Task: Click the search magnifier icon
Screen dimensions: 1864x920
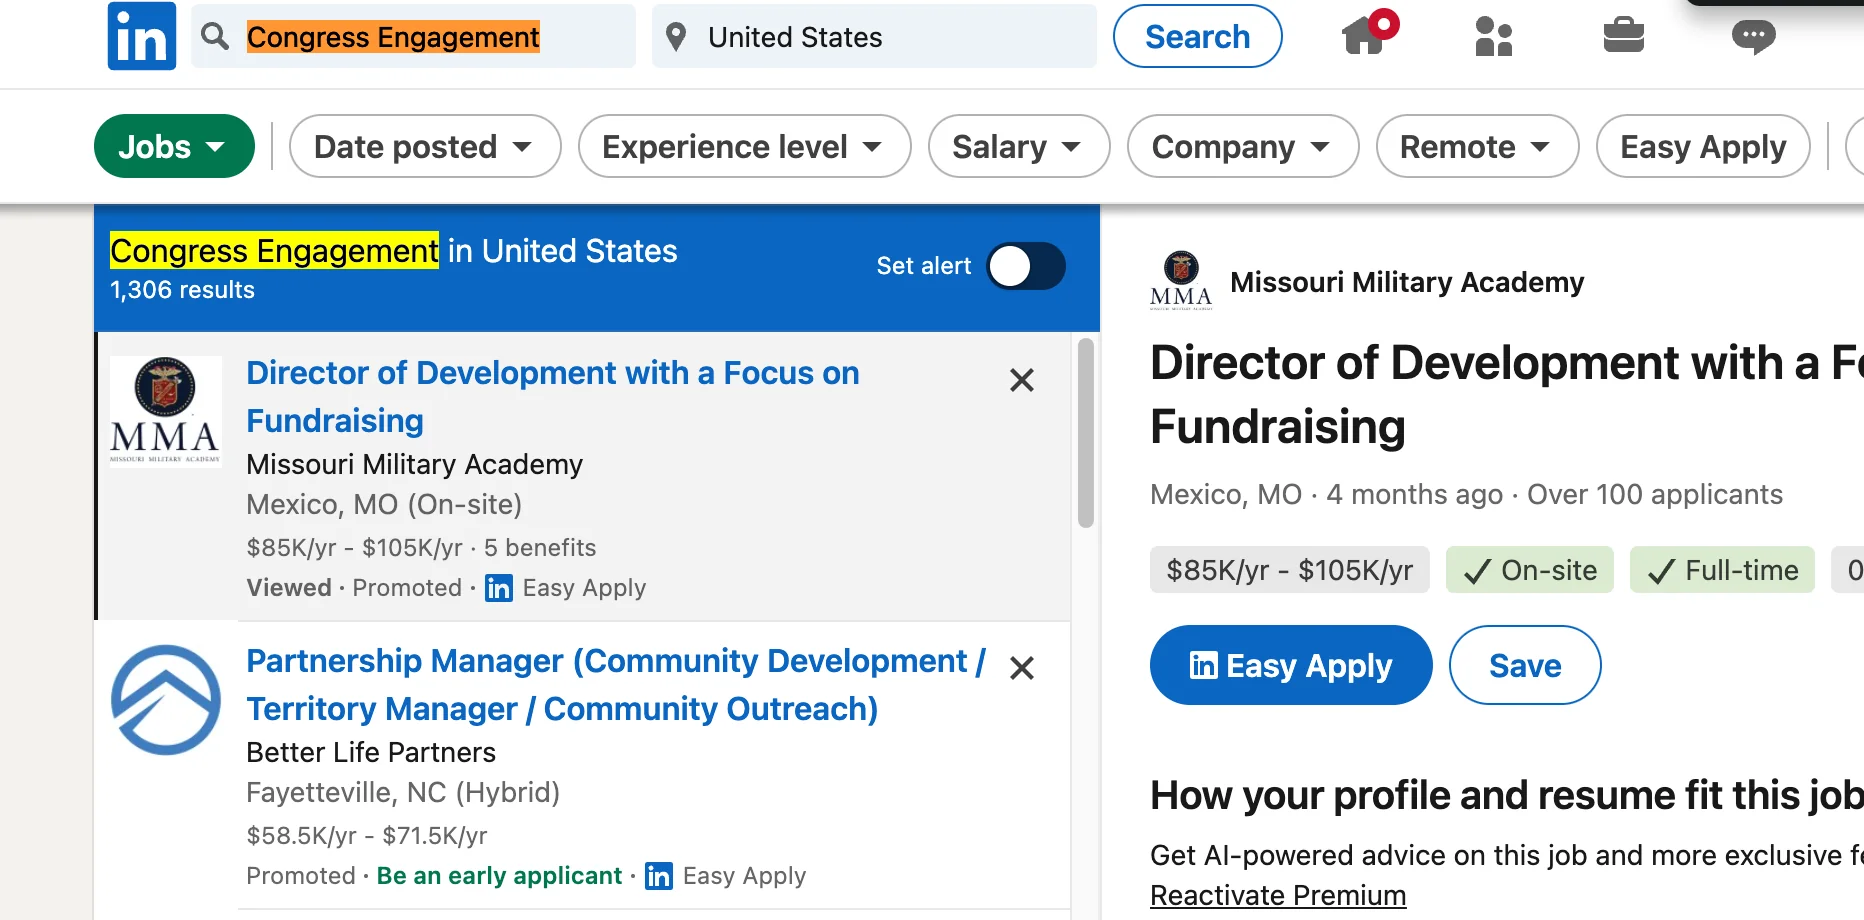Action: pyautogui.click(x=214, y=37)
